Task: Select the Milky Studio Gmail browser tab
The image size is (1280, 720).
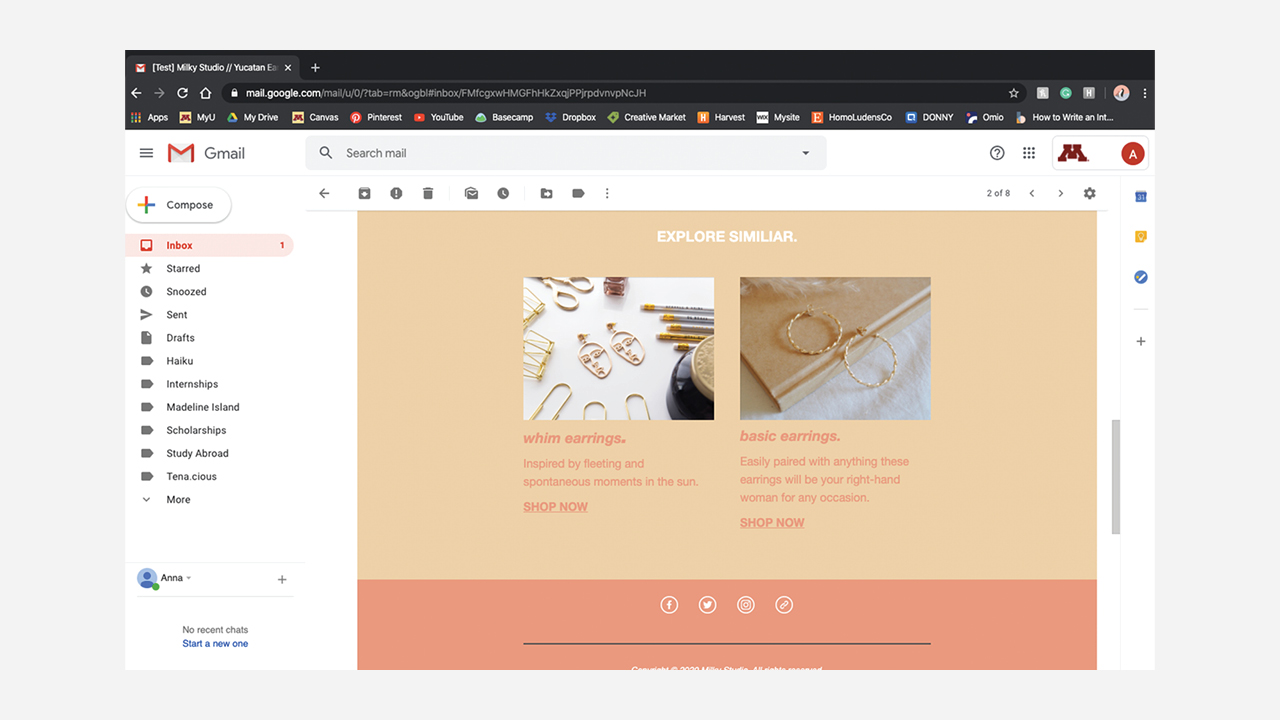Action: (213, 67)
